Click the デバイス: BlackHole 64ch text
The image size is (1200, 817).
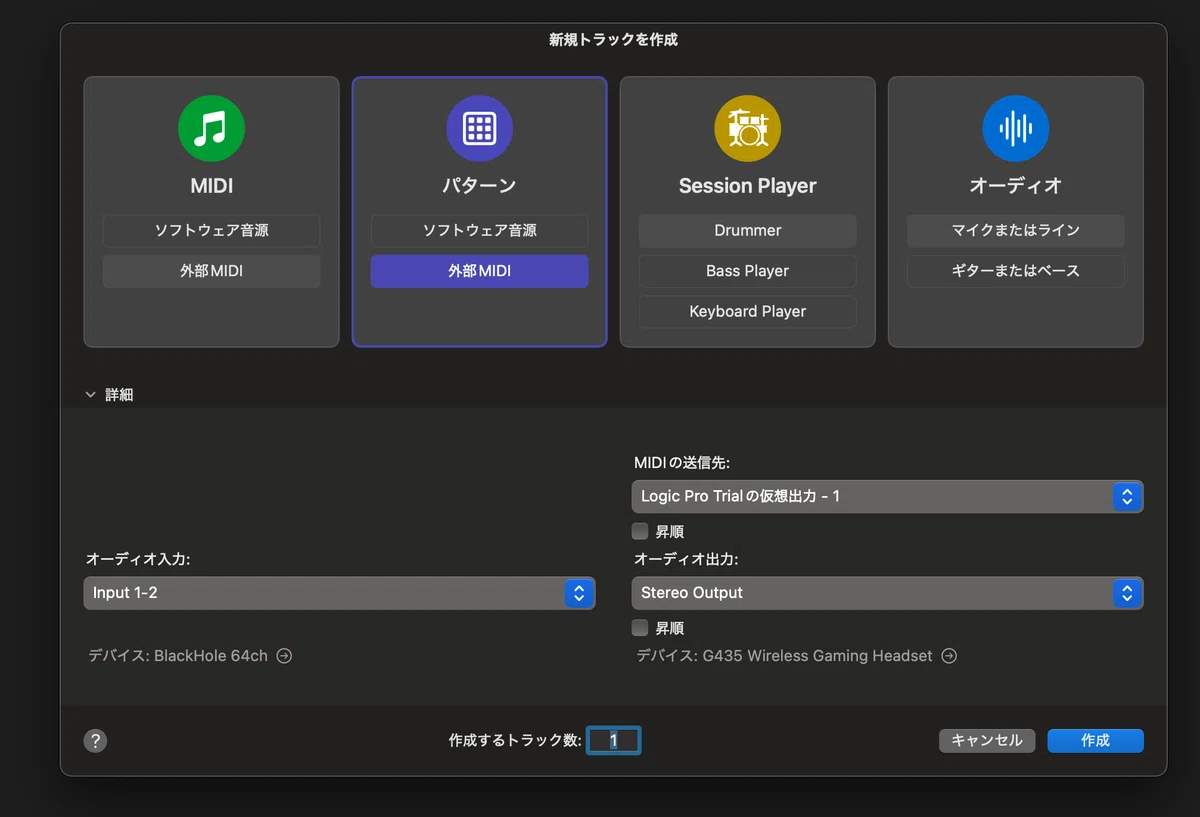coord(178,656)
